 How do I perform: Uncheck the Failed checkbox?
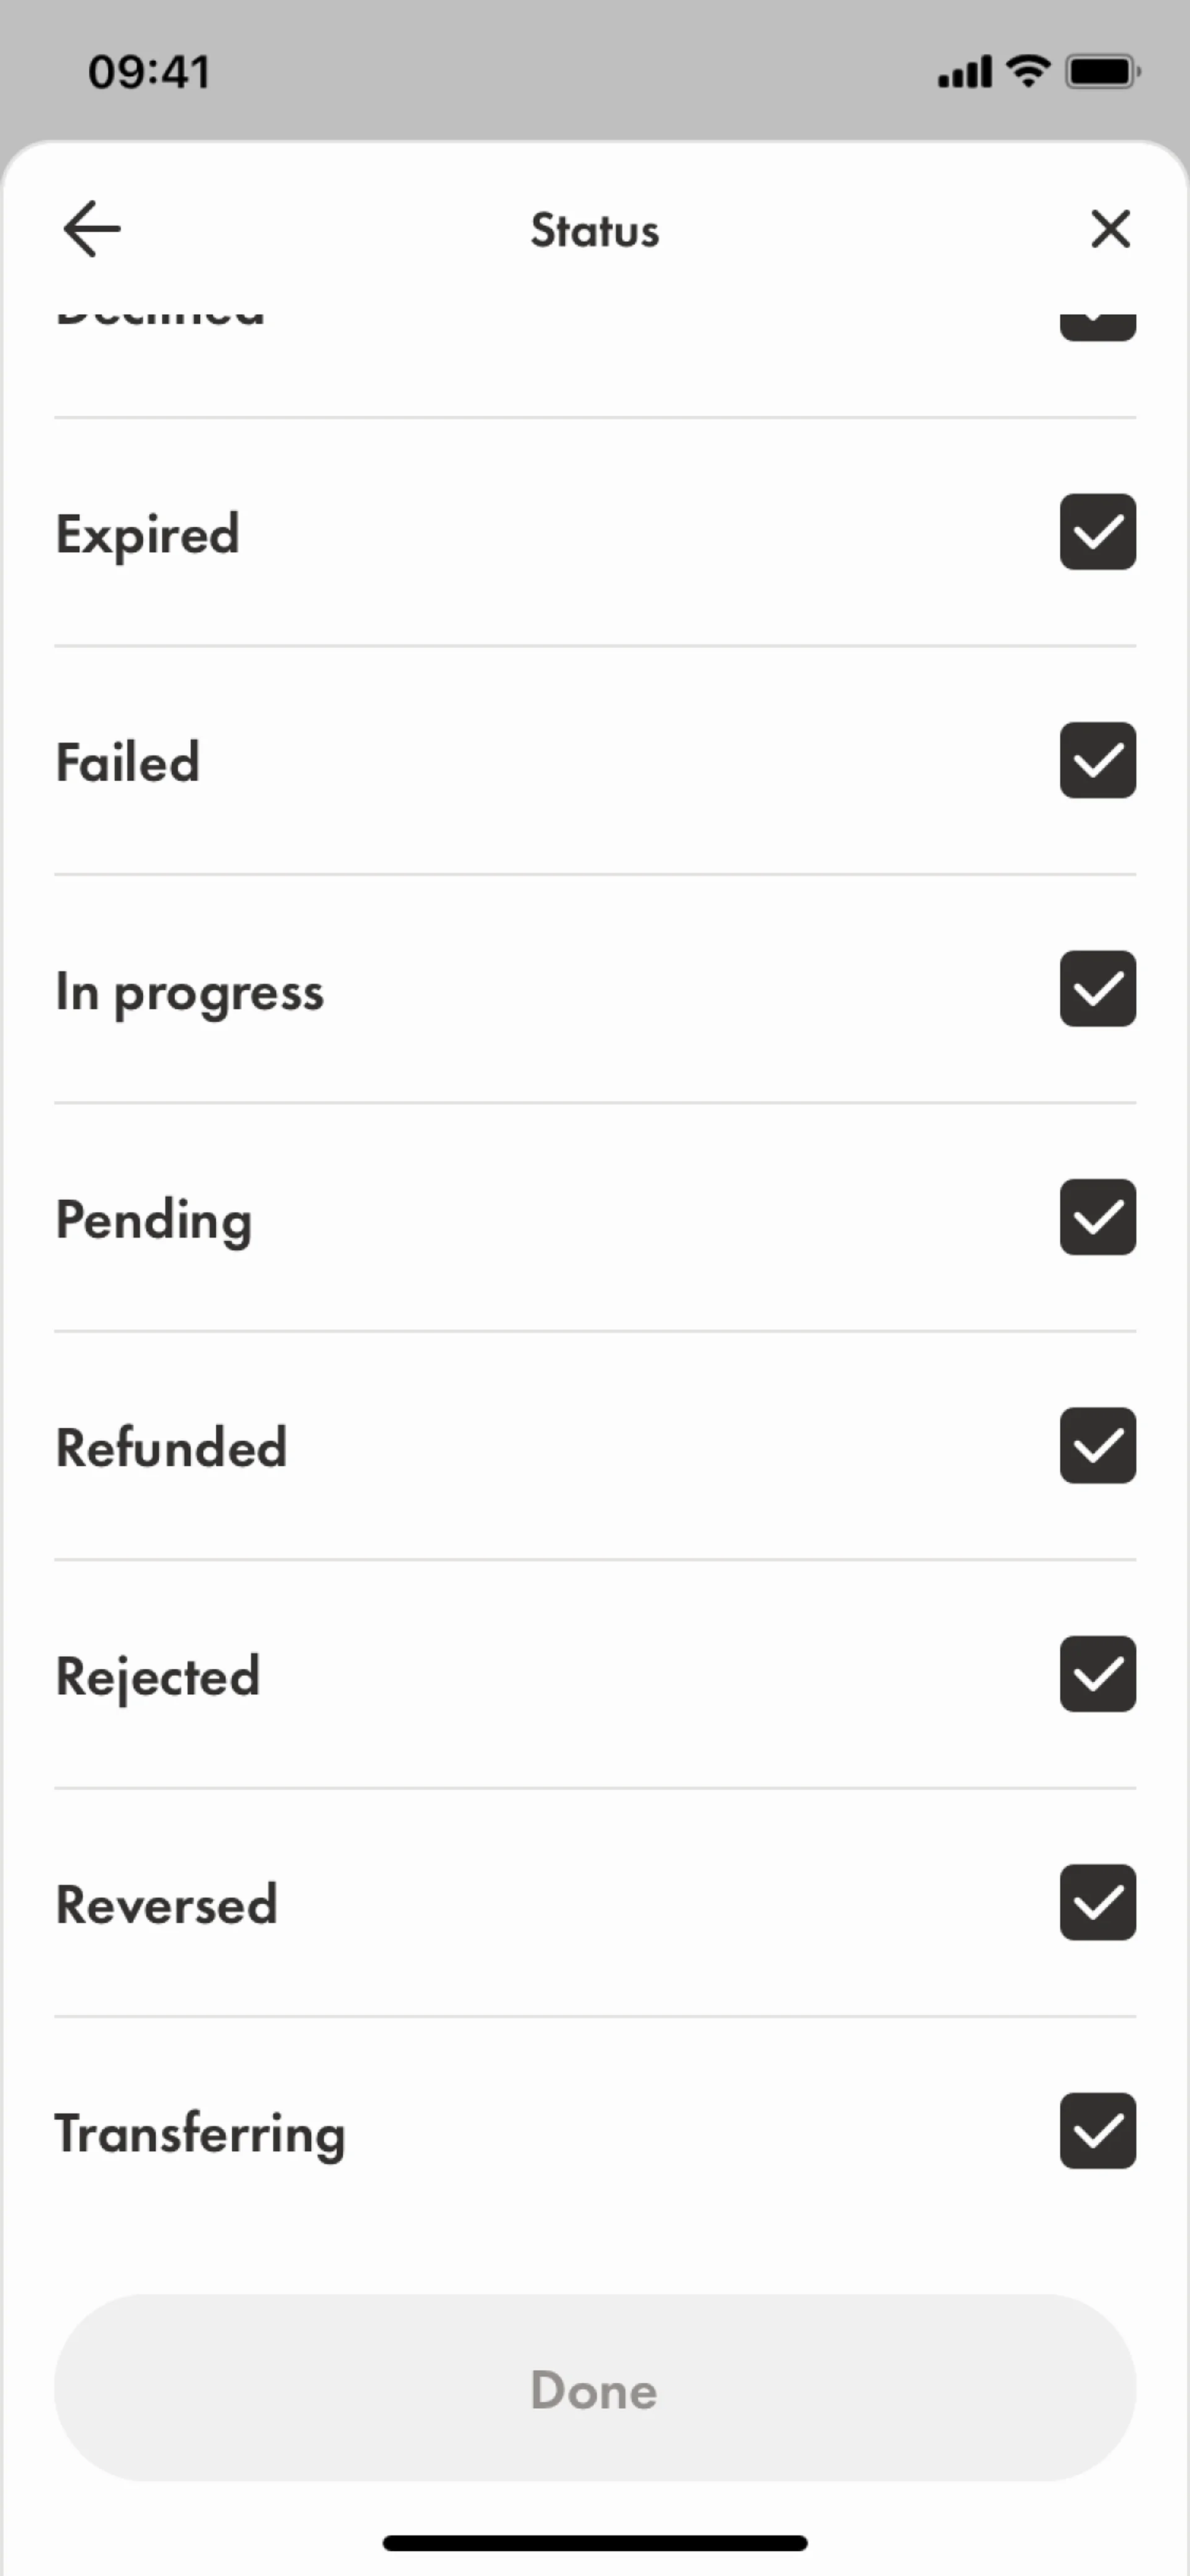coord(1097,760)
